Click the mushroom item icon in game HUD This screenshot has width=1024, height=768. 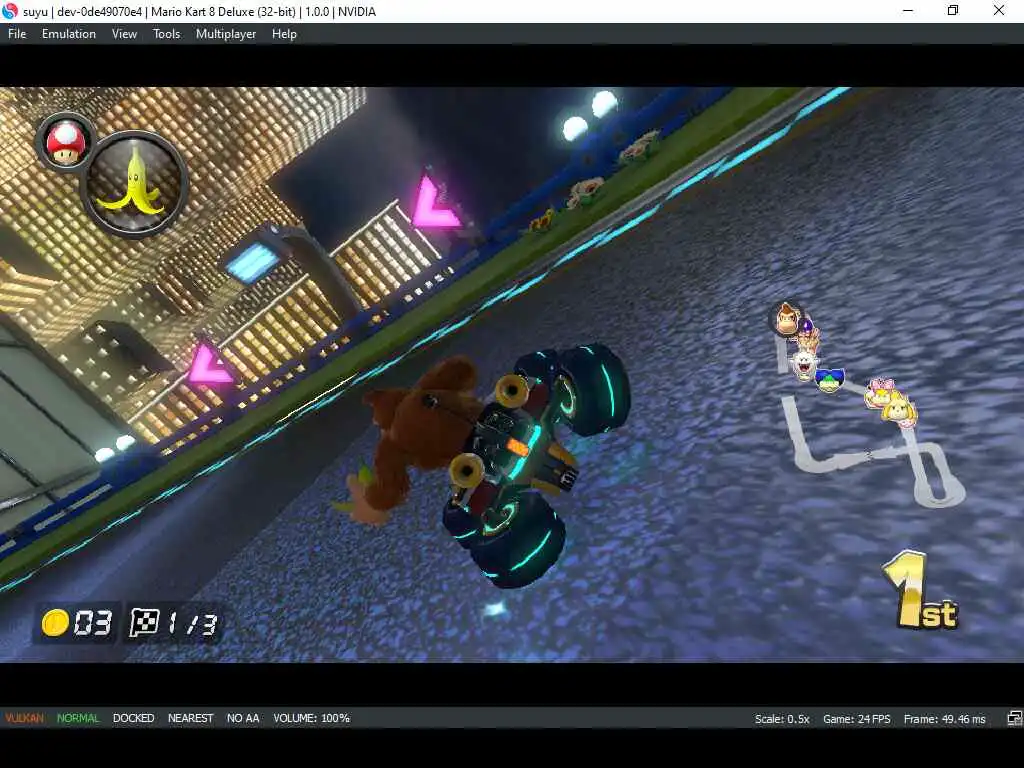coord(66,143)
